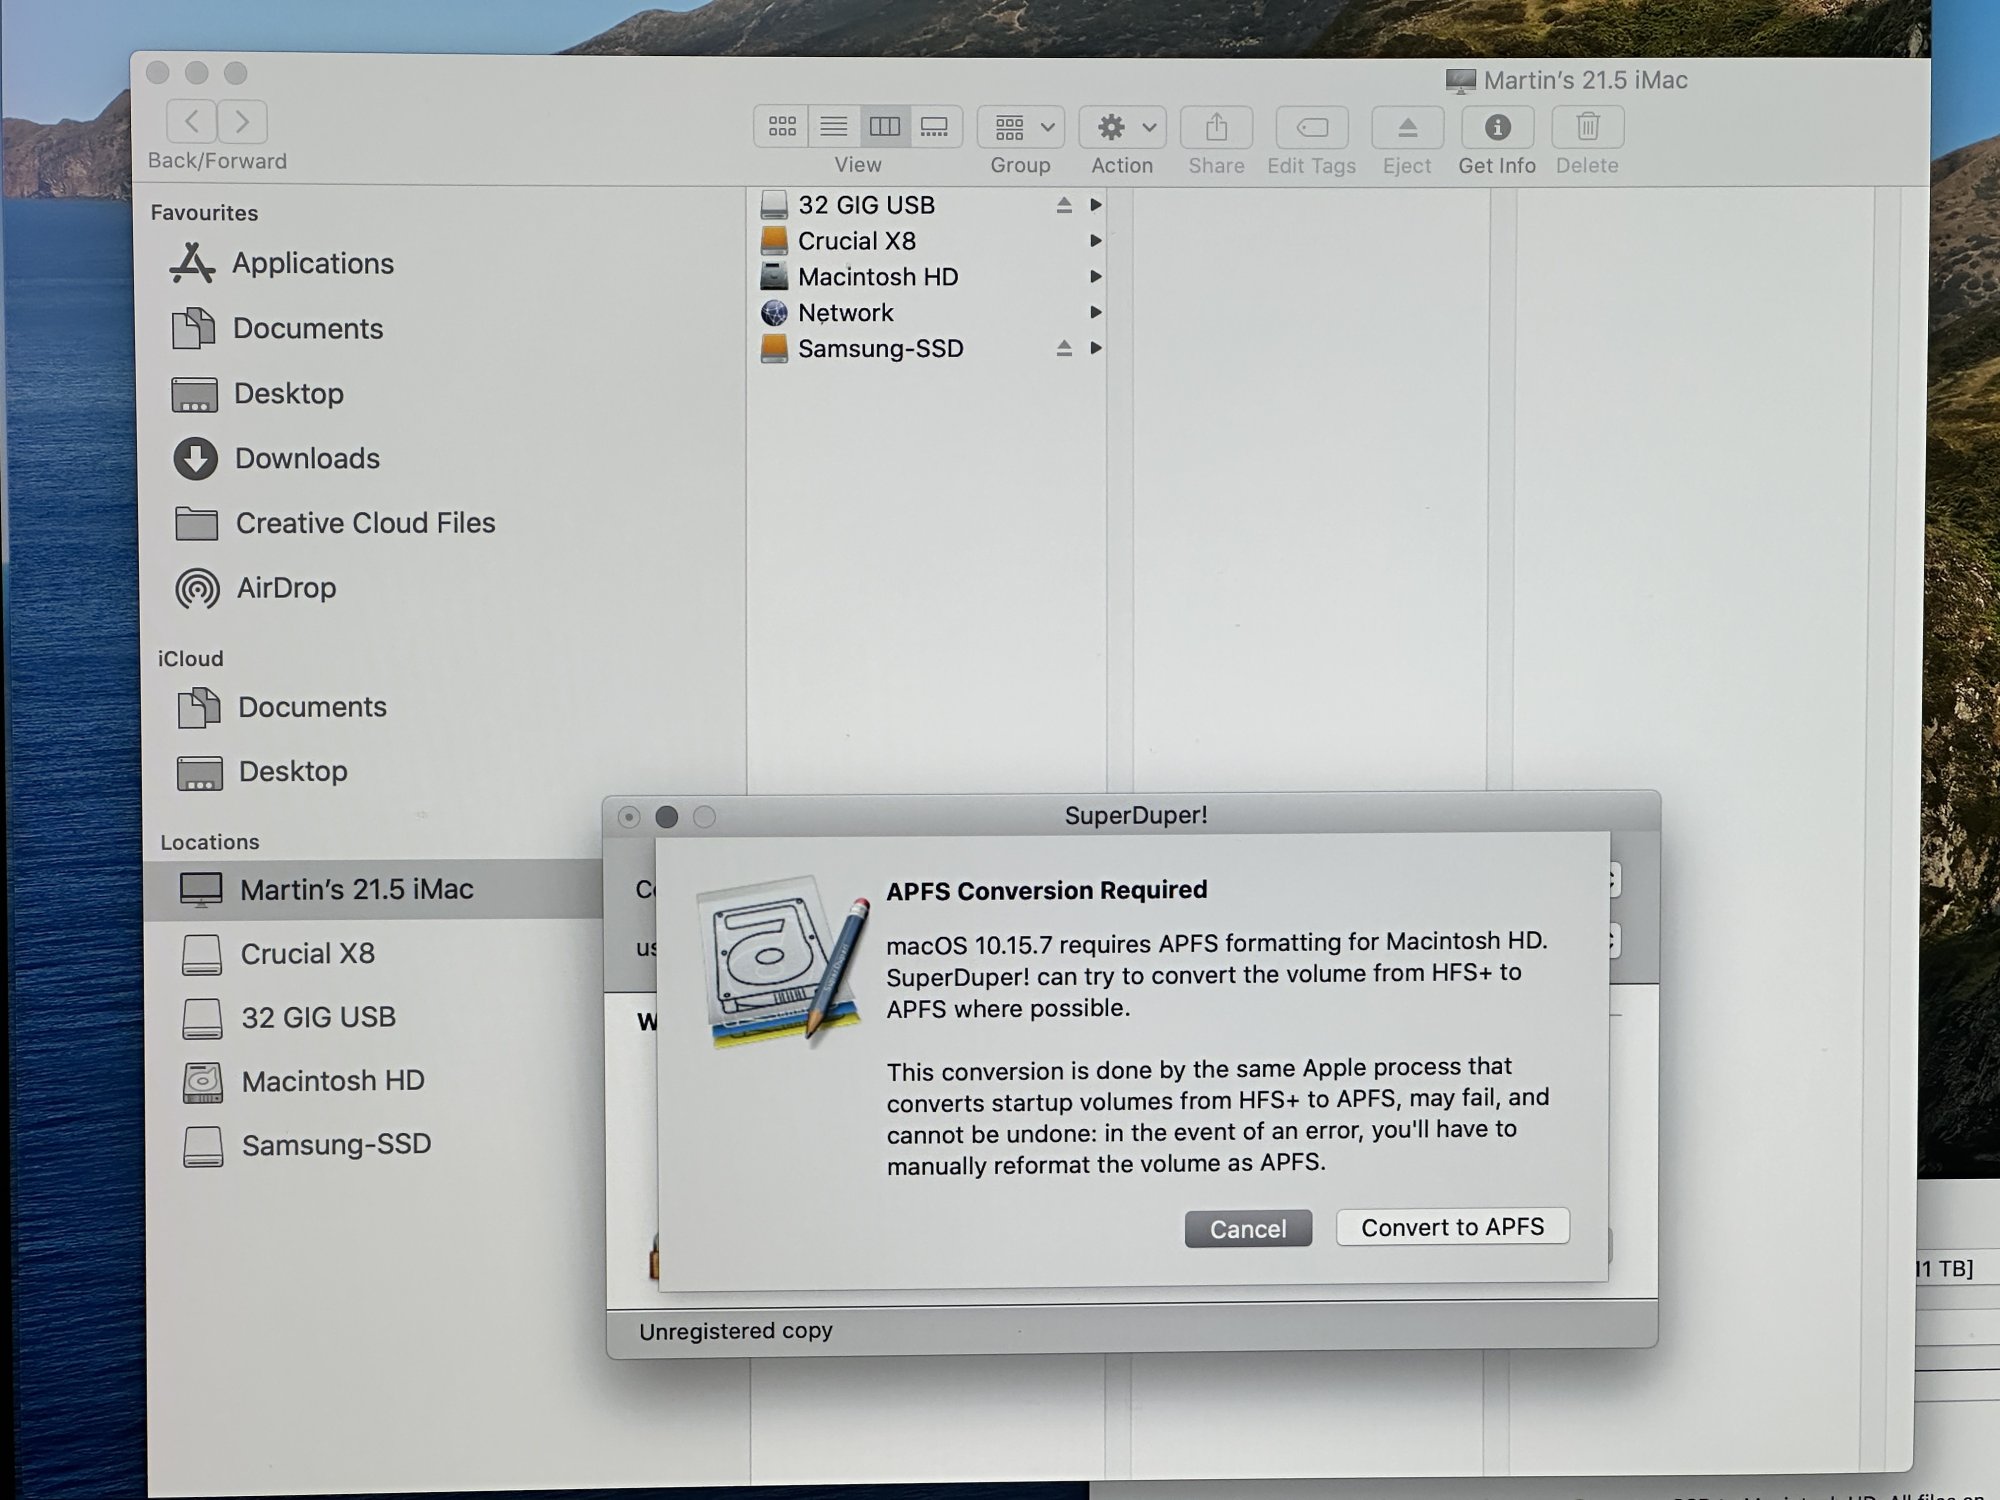Click the Get Info toolbar icon
Screen dimensions: 2000x1500
pos(1497,128)
